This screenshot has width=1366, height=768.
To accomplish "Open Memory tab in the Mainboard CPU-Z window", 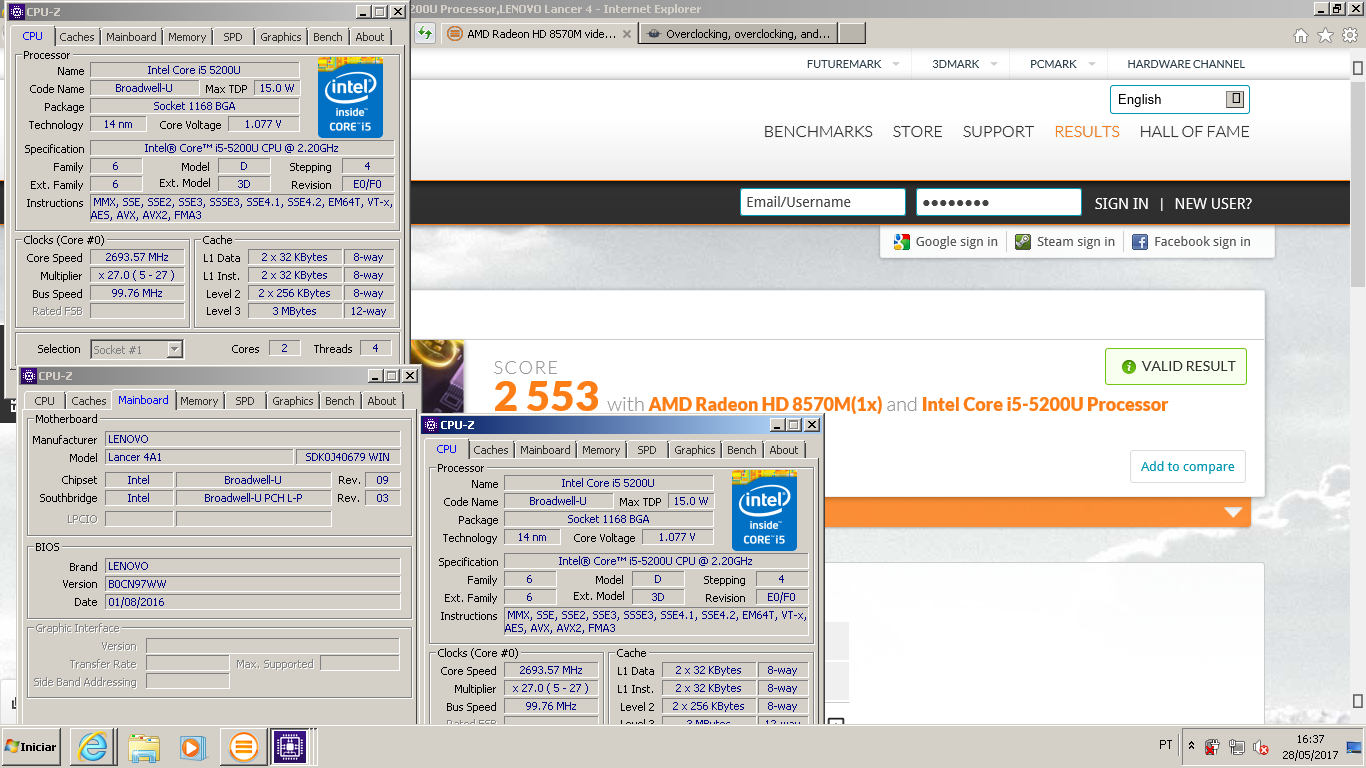I will point(199,401).
